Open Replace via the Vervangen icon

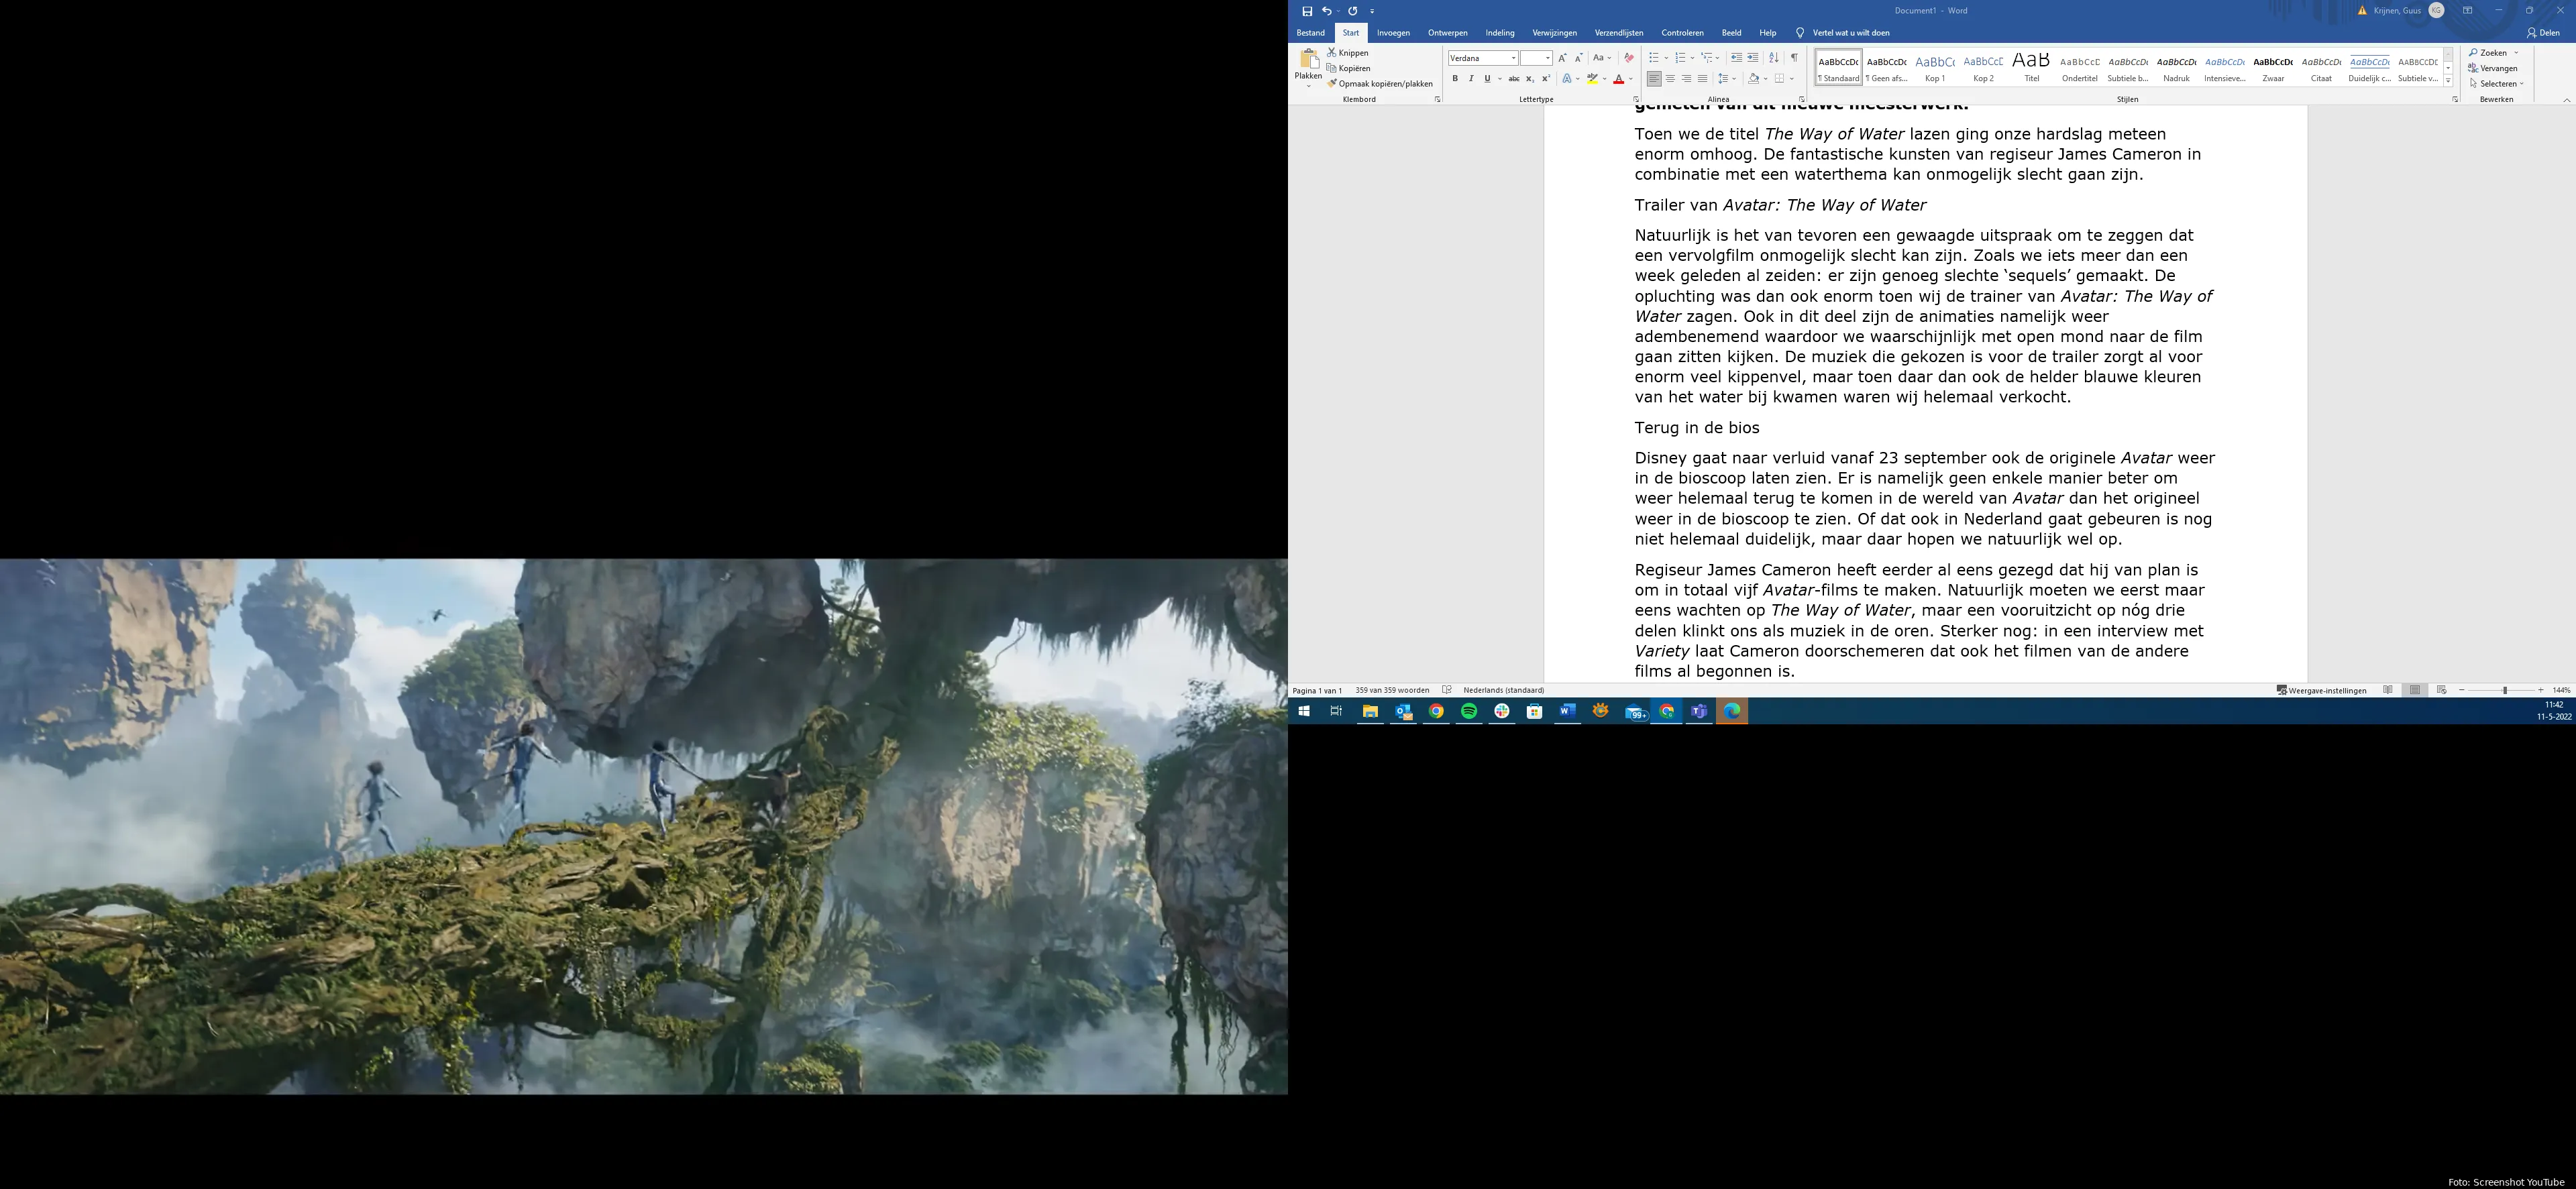pyautogui.click(x=2493, y=68)
